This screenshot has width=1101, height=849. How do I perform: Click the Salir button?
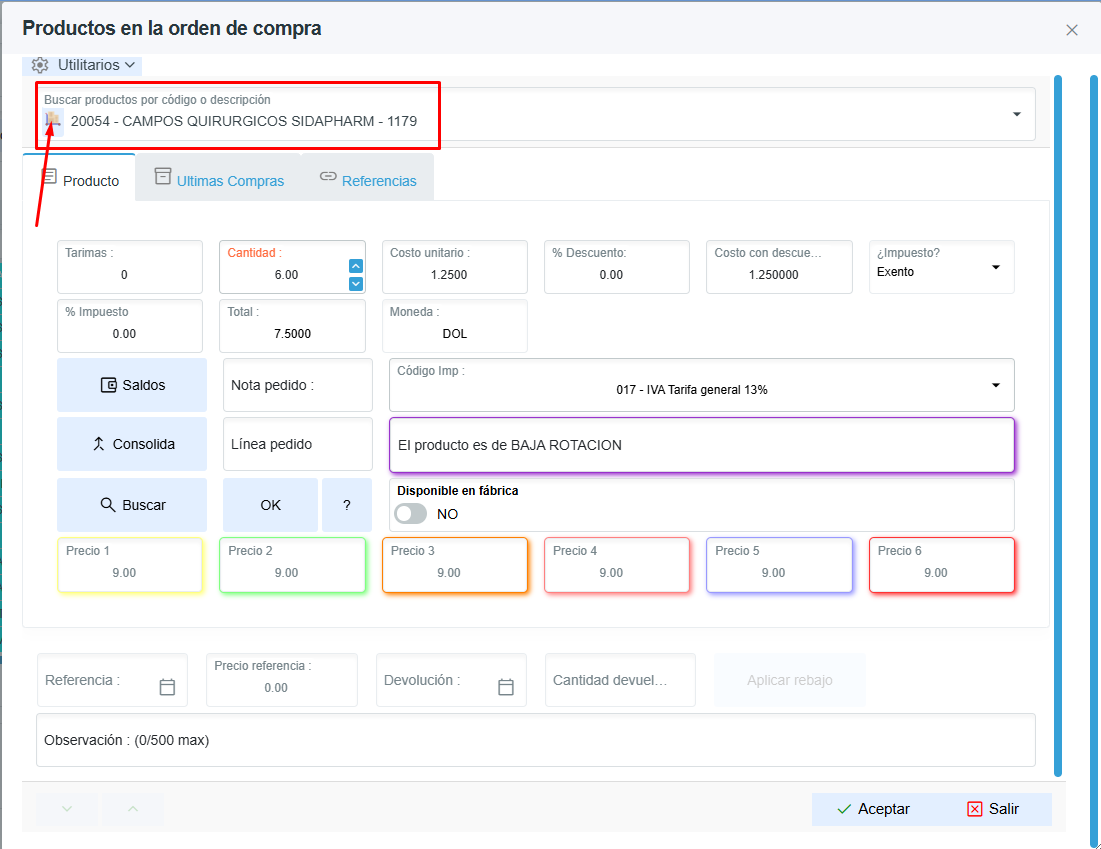click(x=993, y=809)
